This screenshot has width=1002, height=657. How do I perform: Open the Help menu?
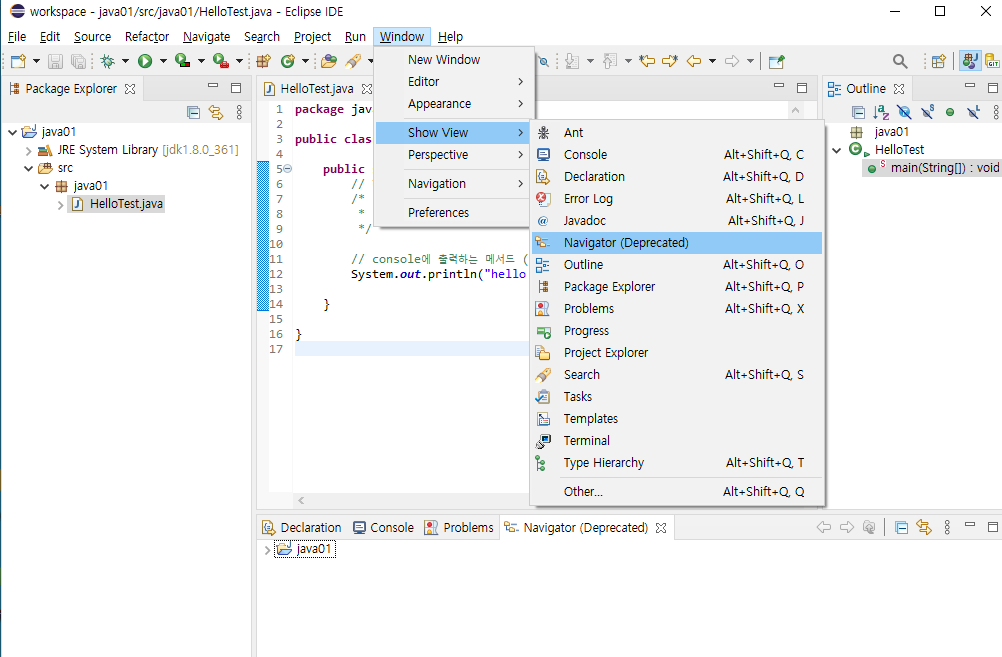tap(451, 36)
